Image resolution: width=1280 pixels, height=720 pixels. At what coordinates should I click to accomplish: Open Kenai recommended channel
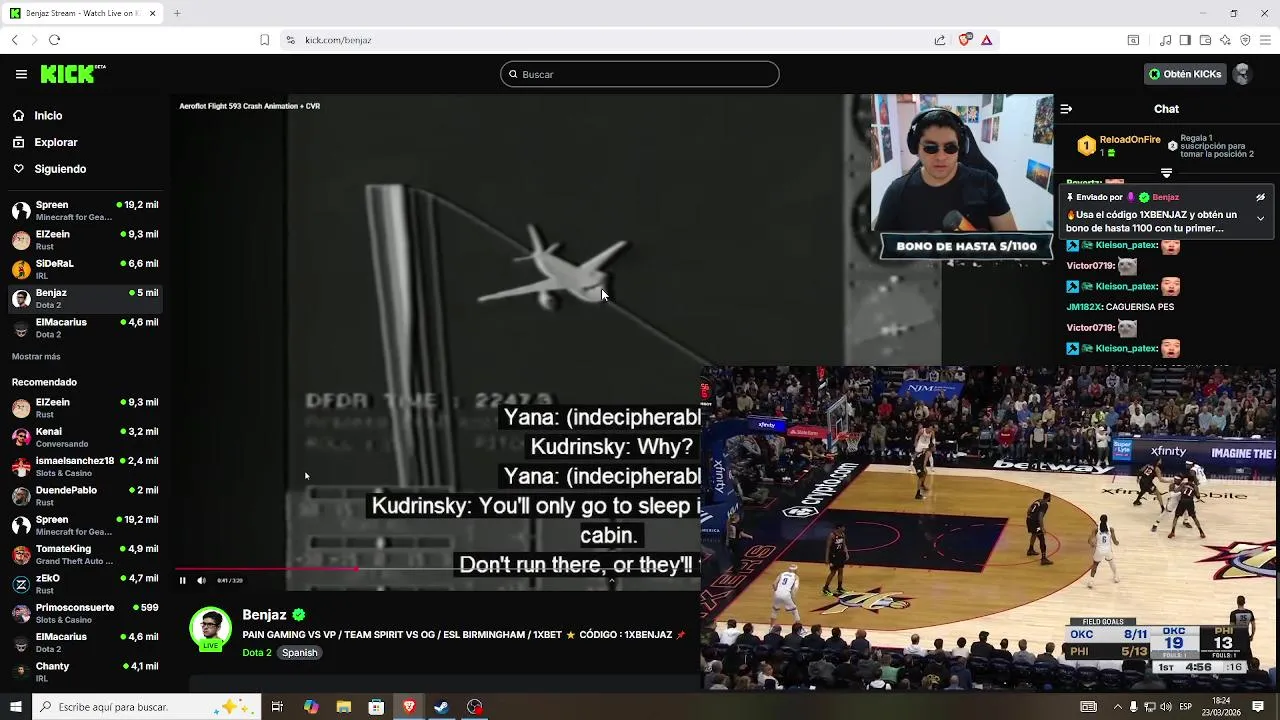click(x=85, y=437)
